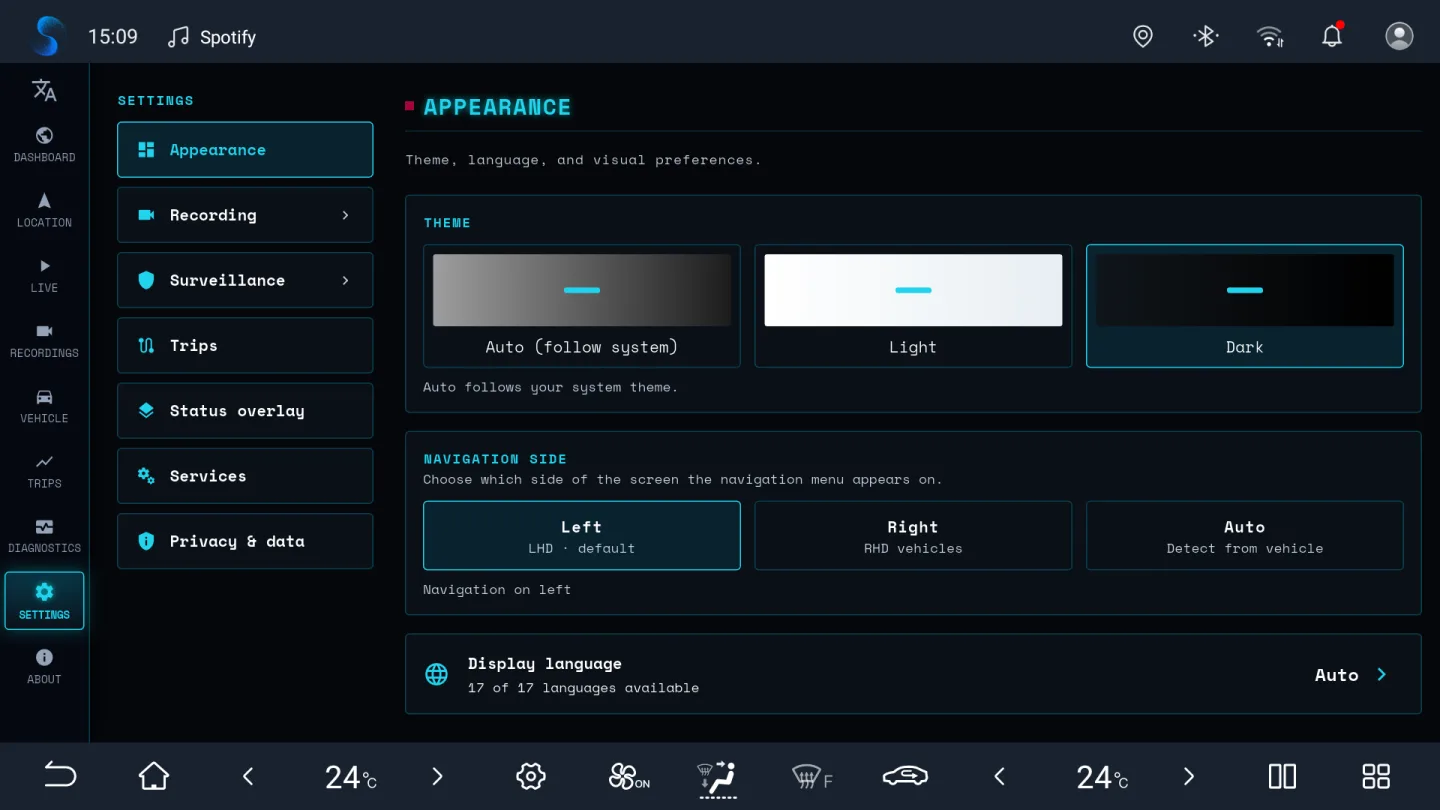The width and height of the screenshot is (1440, 810).
Task: Open the Dashboard globe icon
Action: [44, 136]
